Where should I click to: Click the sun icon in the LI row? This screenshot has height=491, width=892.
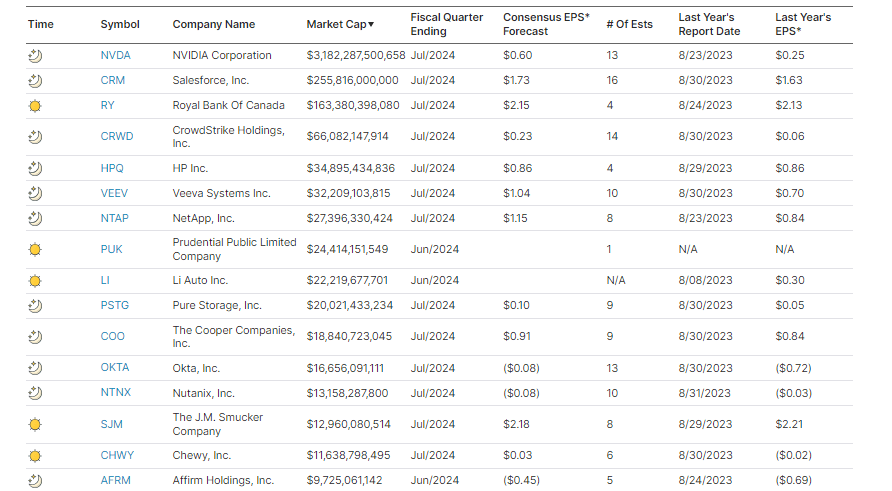click(x=35, y=281)
